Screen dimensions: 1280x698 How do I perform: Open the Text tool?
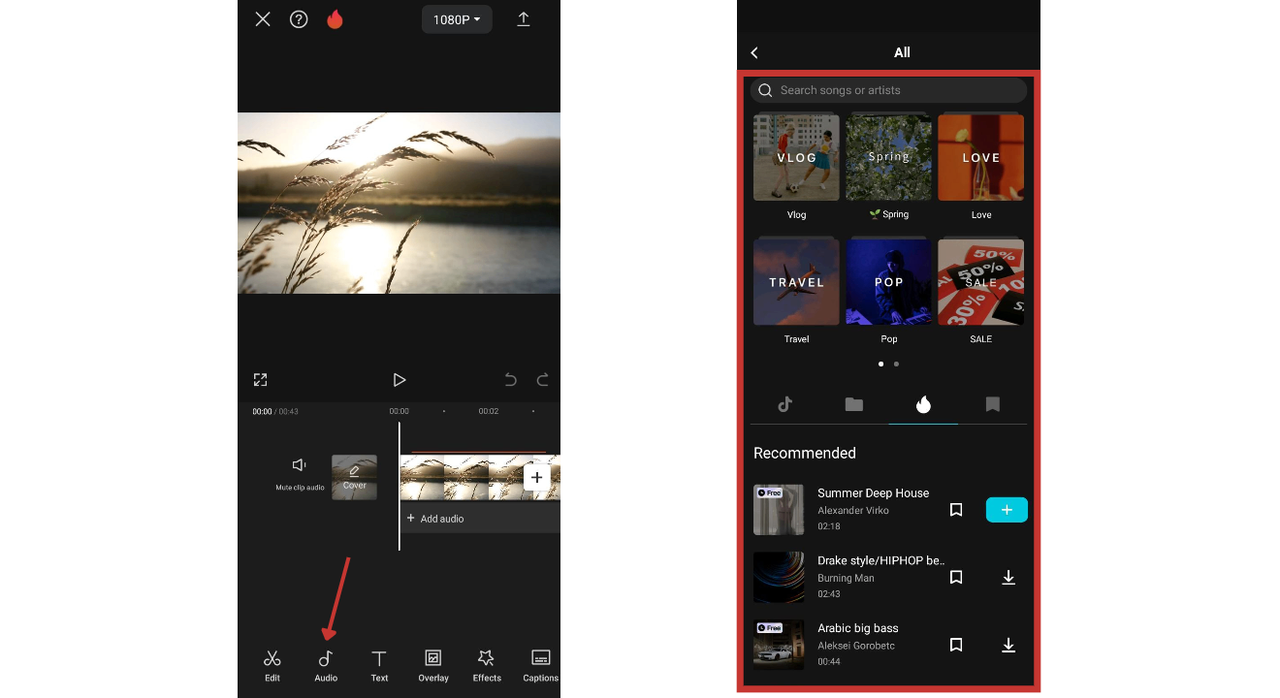pos(379,665)
